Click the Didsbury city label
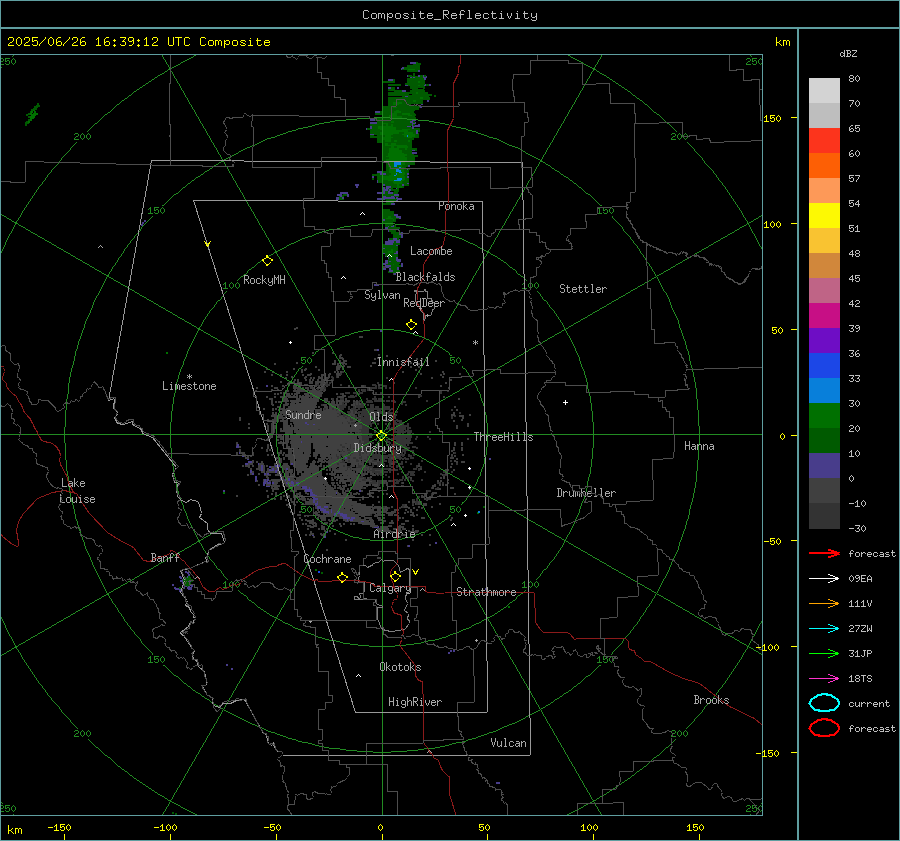This screenshot has height=841, width=900. (x=377, y=448)
